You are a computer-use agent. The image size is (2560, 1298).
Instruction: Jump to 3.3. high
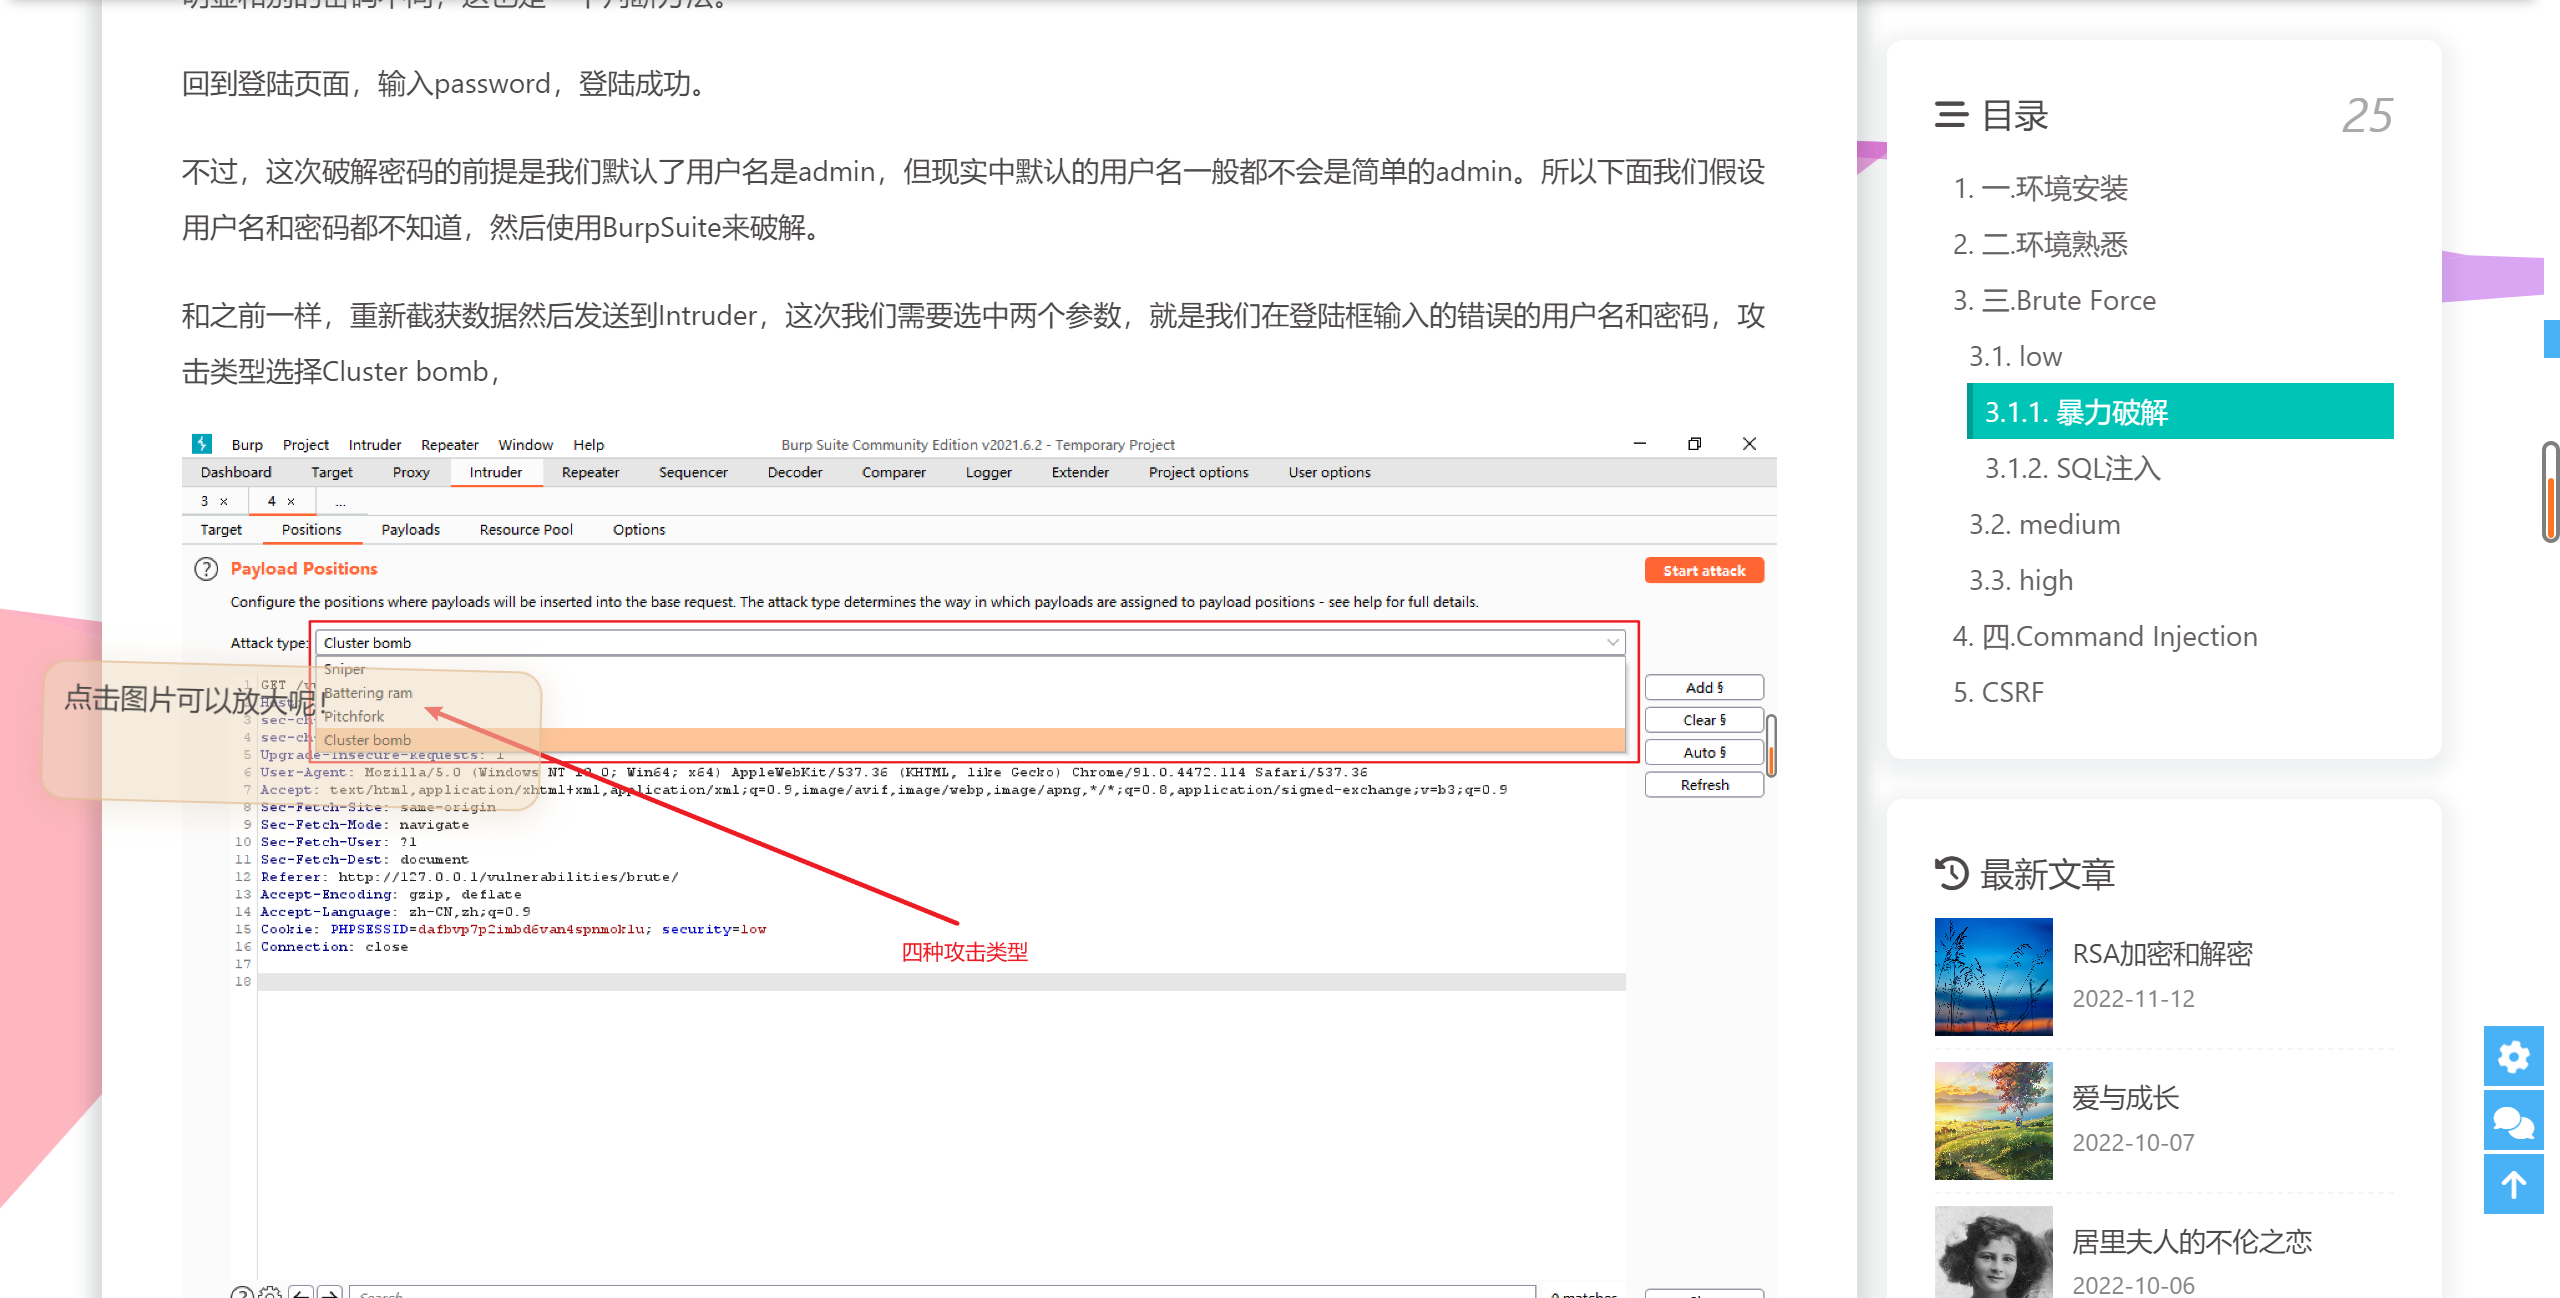point(2021,580)
